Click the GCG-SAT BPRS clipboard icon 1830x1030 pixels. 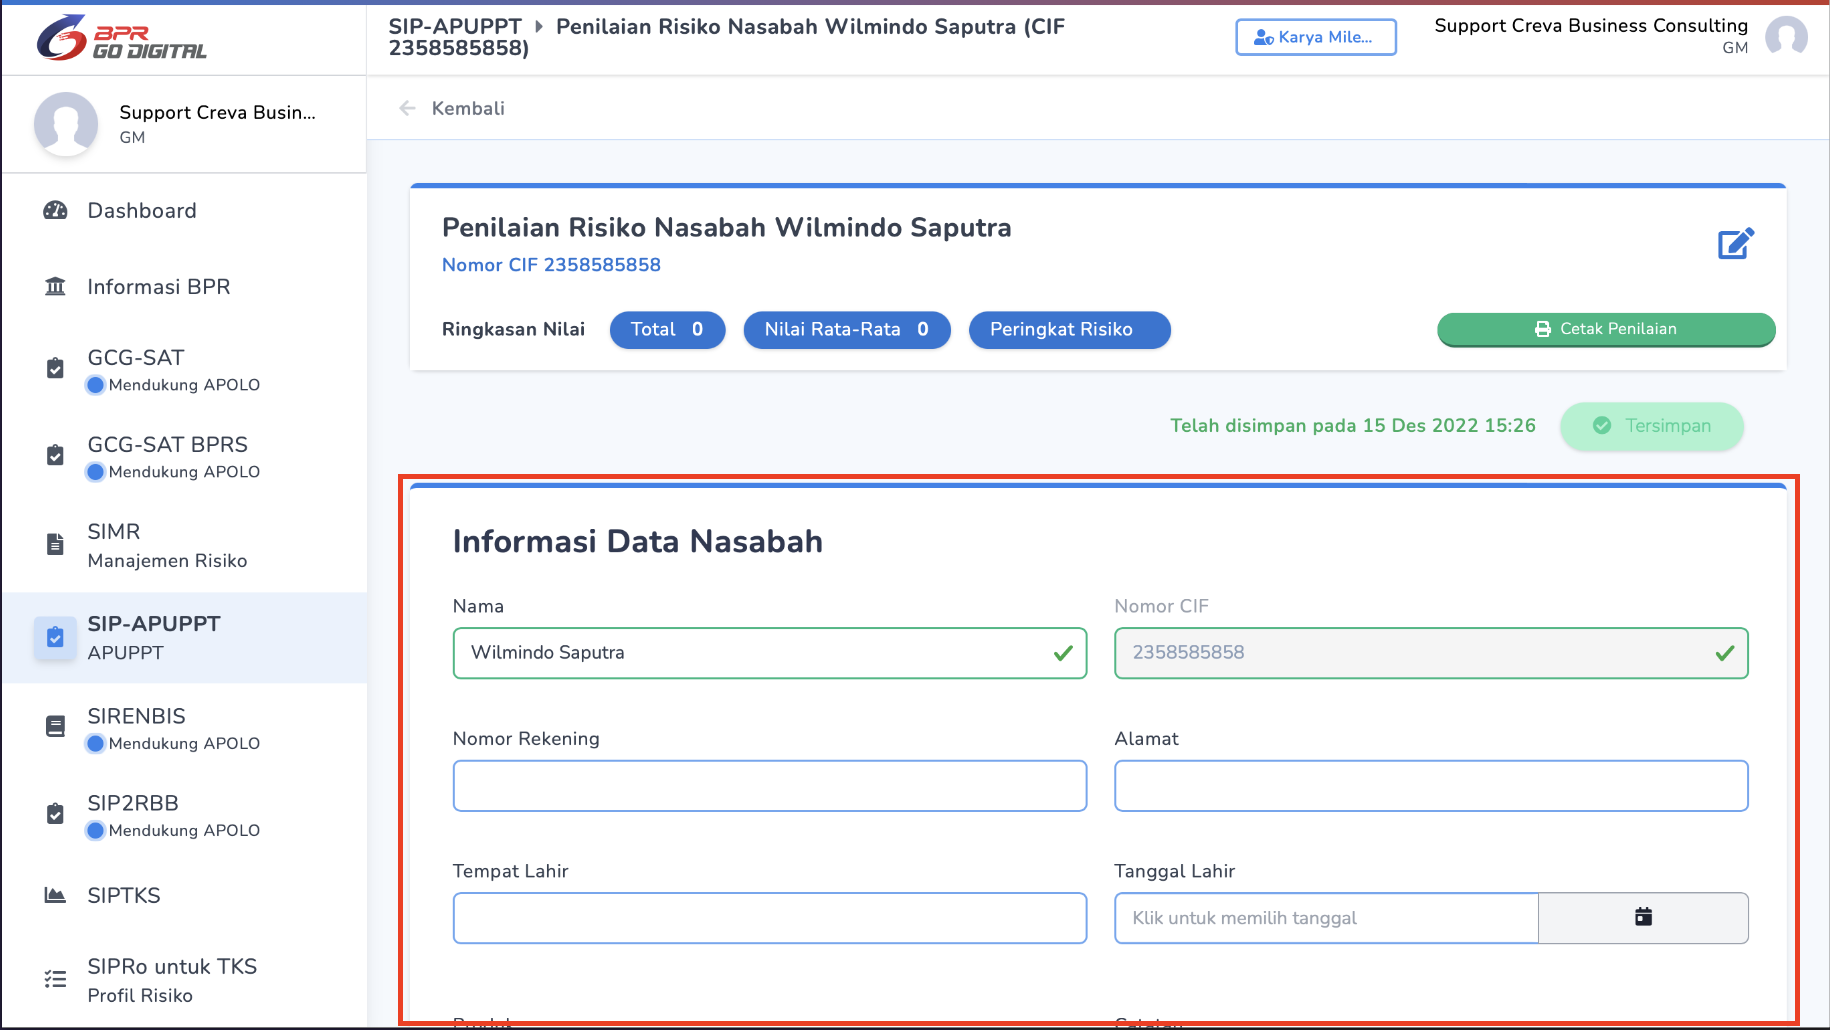(55, 455)
